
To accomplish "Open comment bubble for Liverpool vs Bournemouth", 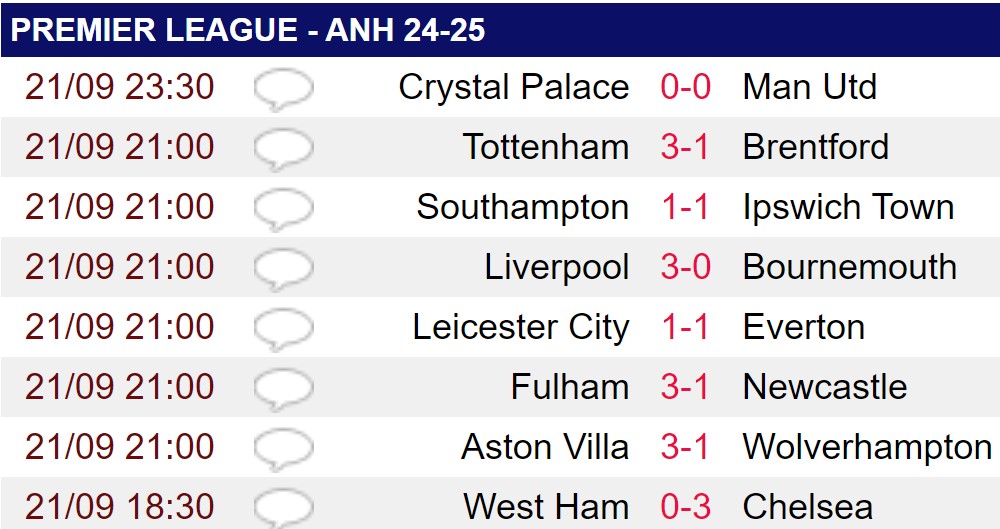I will click(x=283, y=270).
